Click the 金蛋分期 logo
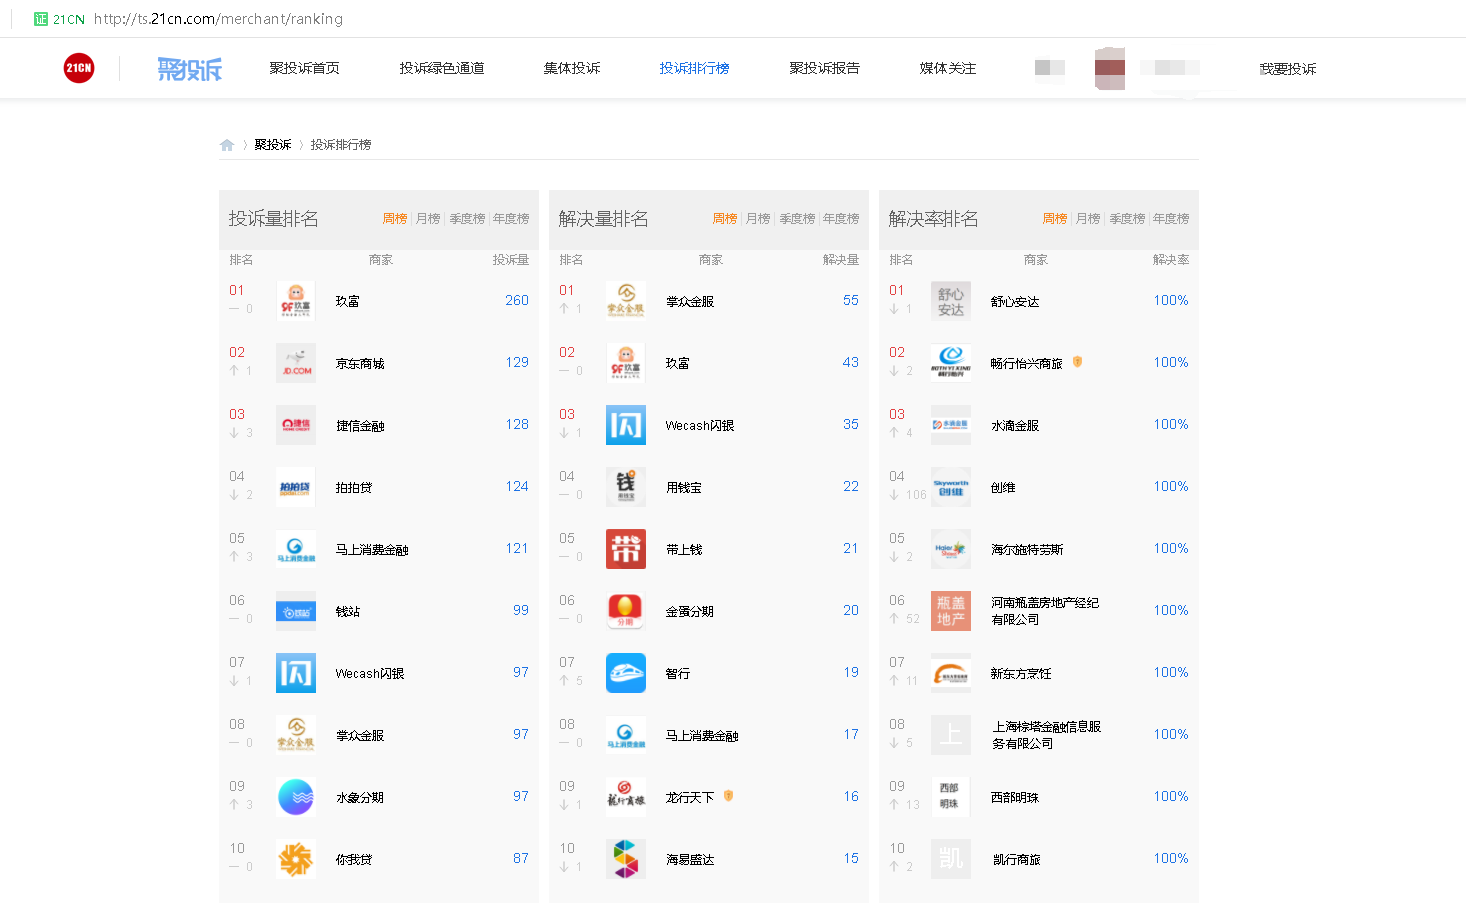1466x903 pixels. [626, 611]
